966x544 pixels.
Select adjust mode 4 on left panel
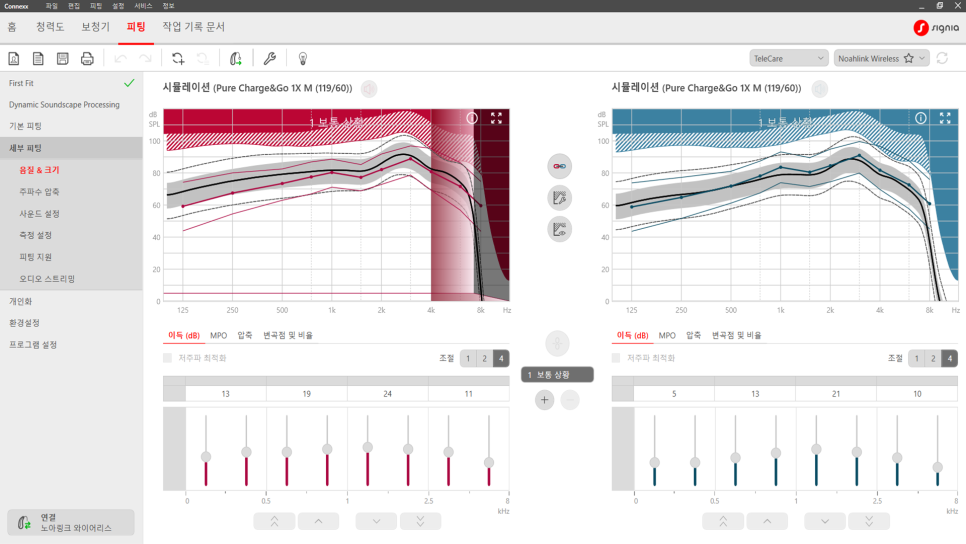coord(501,358)
